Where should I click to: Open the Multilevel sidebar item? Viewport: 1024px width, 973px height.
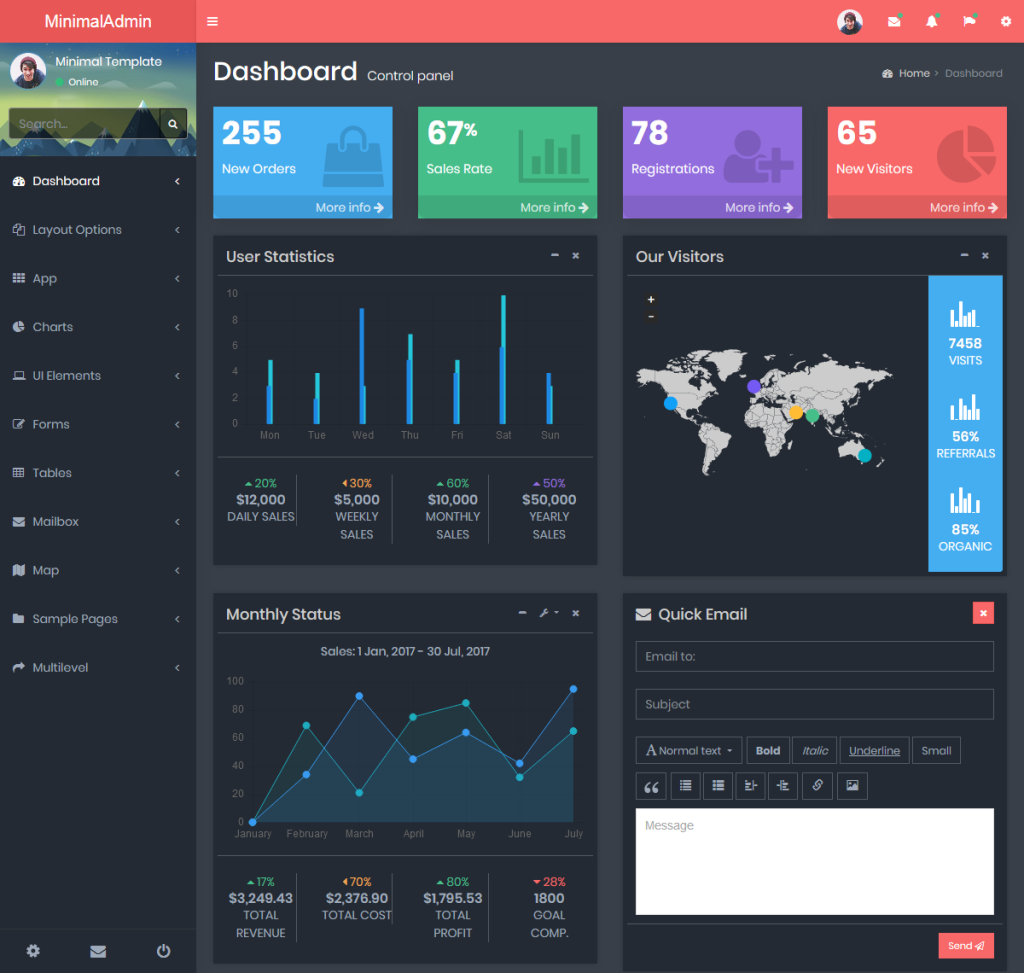pyautogui.click(x=98, y=667)
